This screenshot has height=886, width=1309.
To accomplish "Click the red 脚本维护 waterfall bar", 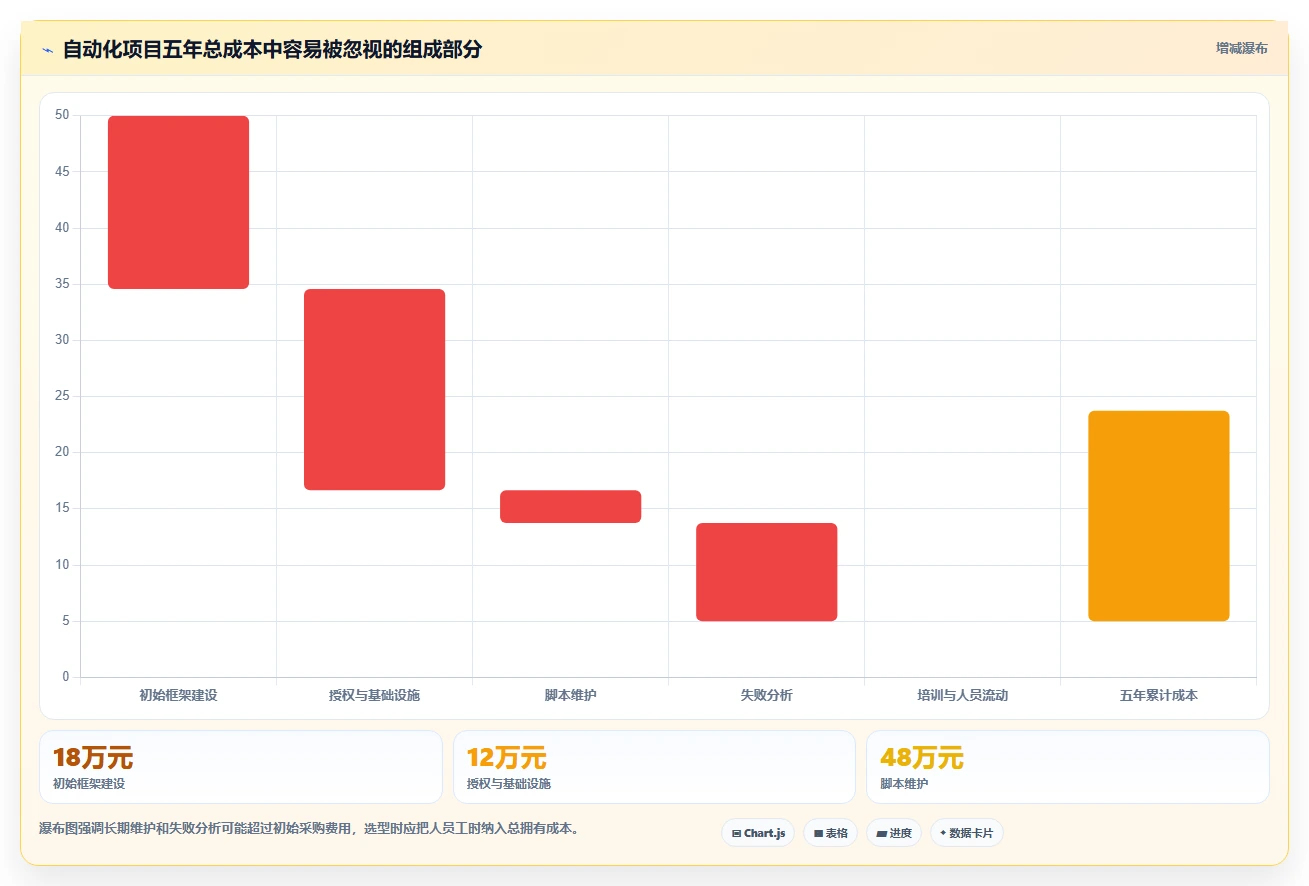I will (570, 506).
